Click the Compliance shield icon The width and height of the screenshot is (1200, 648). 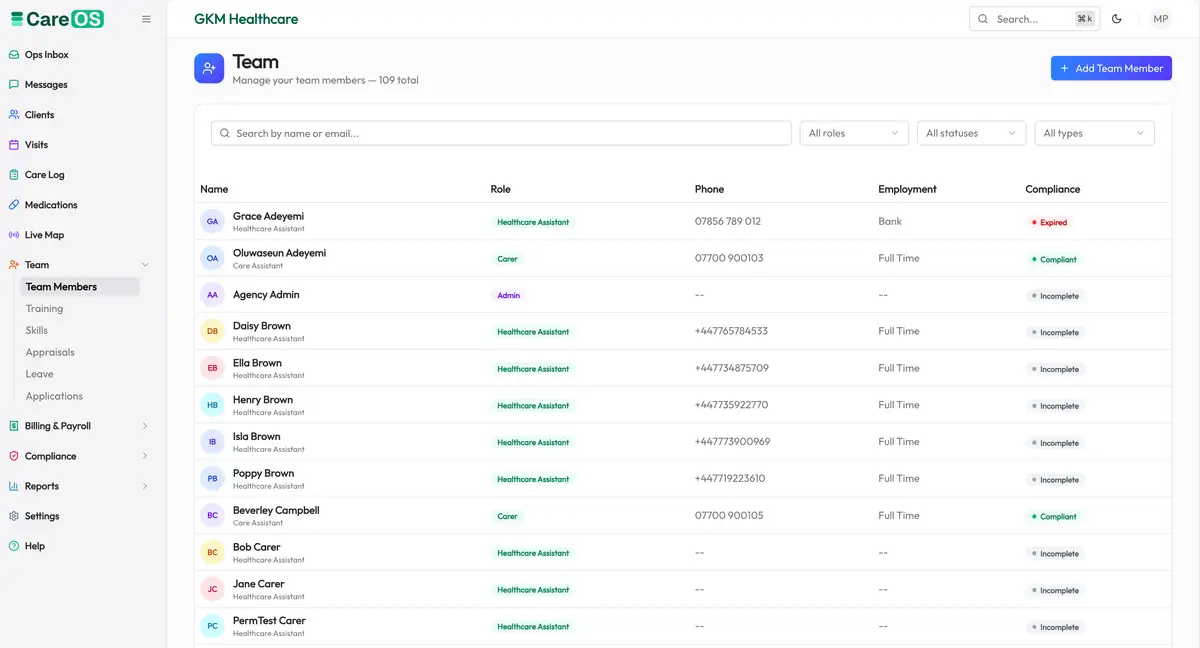(14, 456)
